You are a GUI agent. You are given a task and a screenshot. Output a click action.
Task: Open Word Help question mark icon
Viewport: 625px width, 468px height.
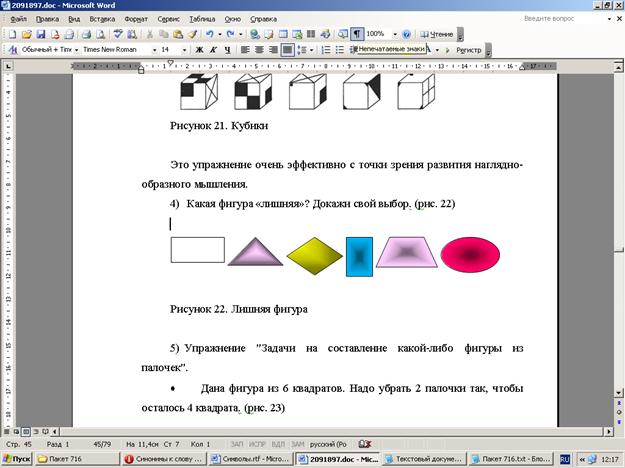coord(407,34)
